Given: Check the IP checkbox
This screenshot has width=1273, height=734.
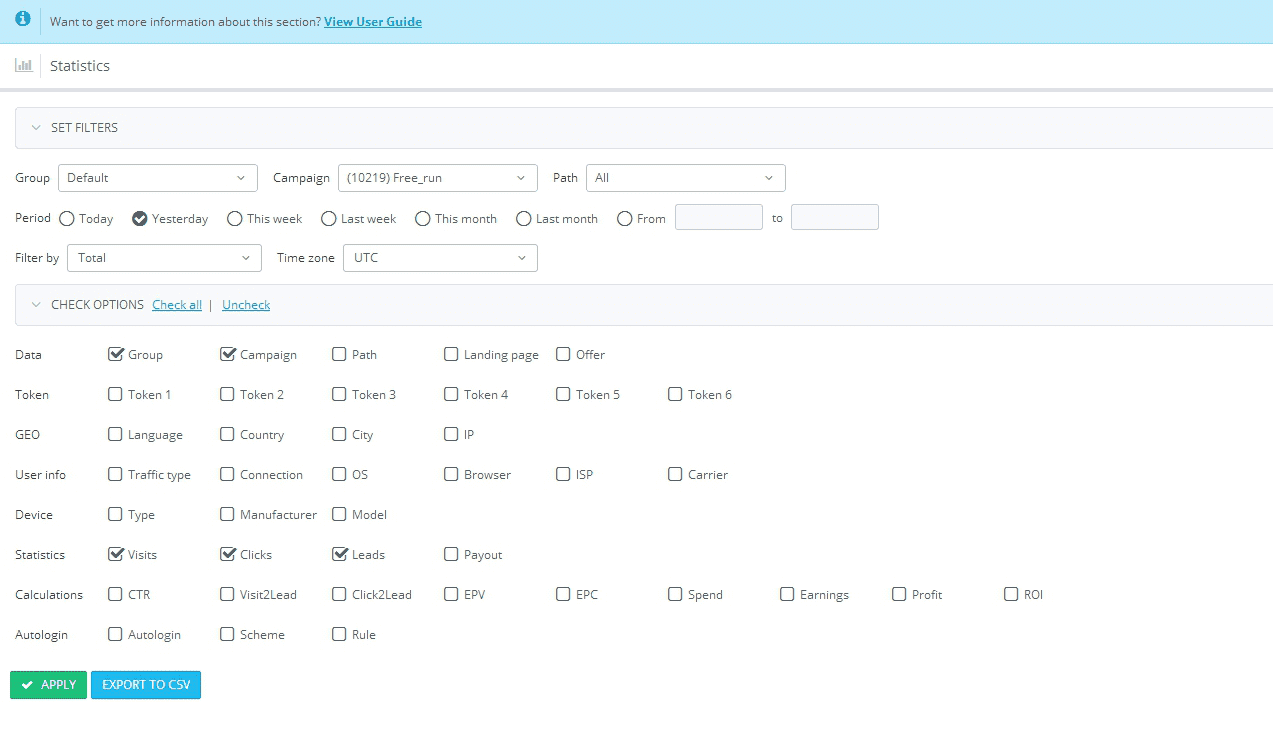Looking at the screenshot, I should tap(451, 434).
